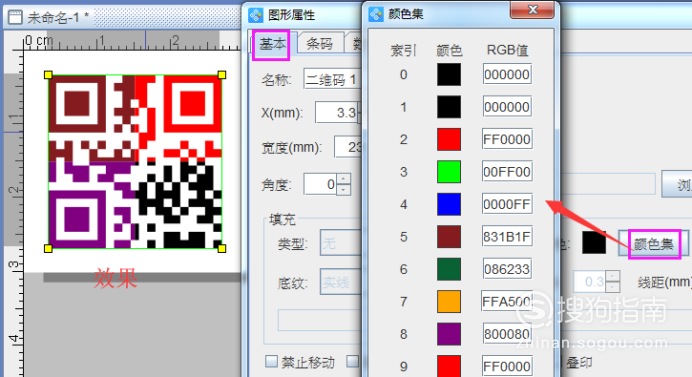This screenshot has width=692, height=377.
Task: Switch to the 条码 tab
Action: [x=320, y=43]
